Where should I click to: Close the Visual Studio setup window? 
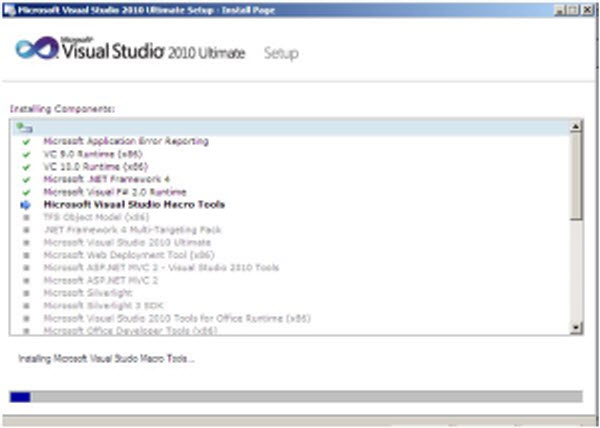click(587, 10)
